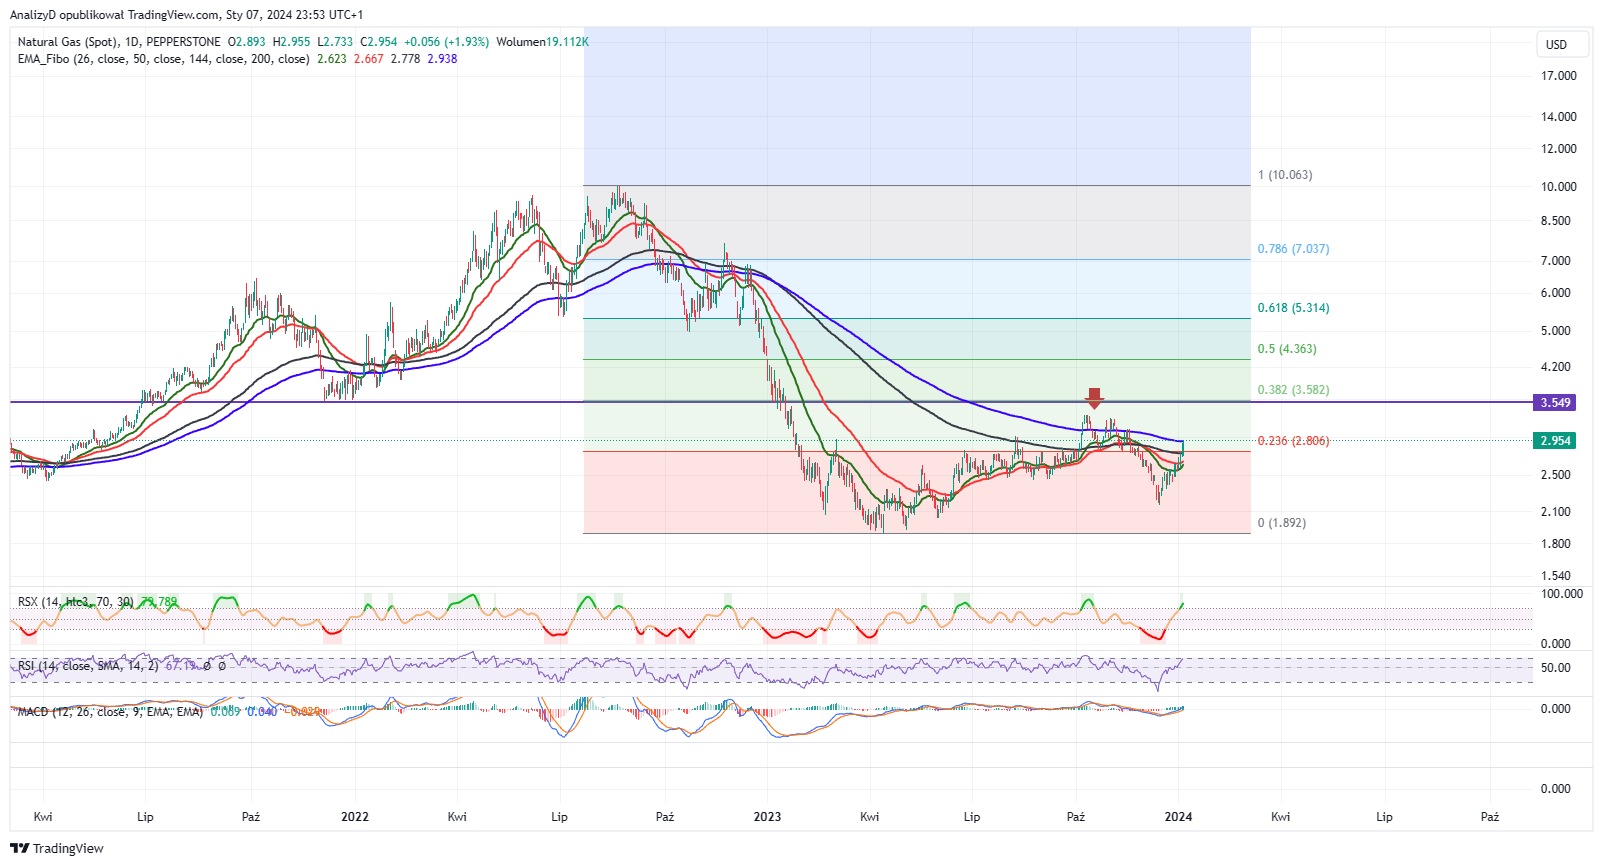
Task: Click the Fibonacci level label 1 (10.063)
Action: tap(1285, 175)
